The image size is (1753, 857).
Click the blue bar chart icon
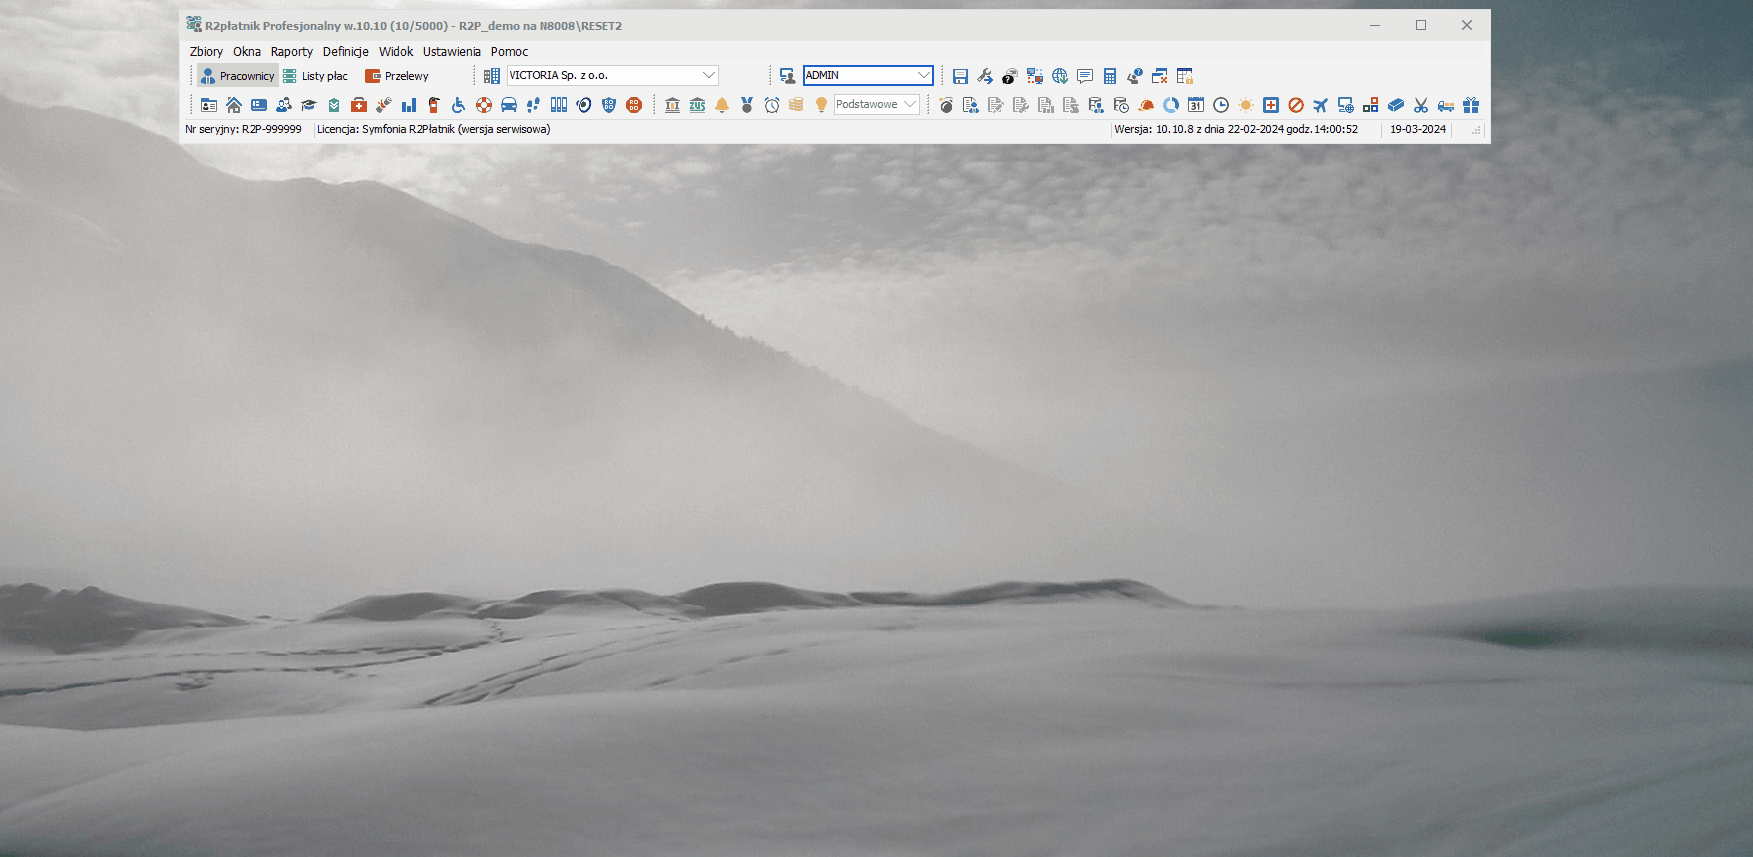pyautogui.click(x=409, y=105)
